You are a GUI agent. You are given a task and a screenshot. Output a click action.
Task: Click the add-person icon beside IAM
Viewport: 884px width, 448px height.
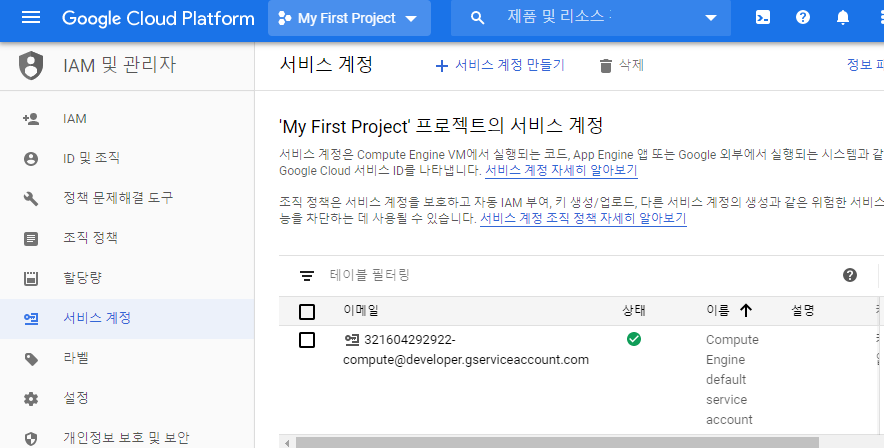31,119
